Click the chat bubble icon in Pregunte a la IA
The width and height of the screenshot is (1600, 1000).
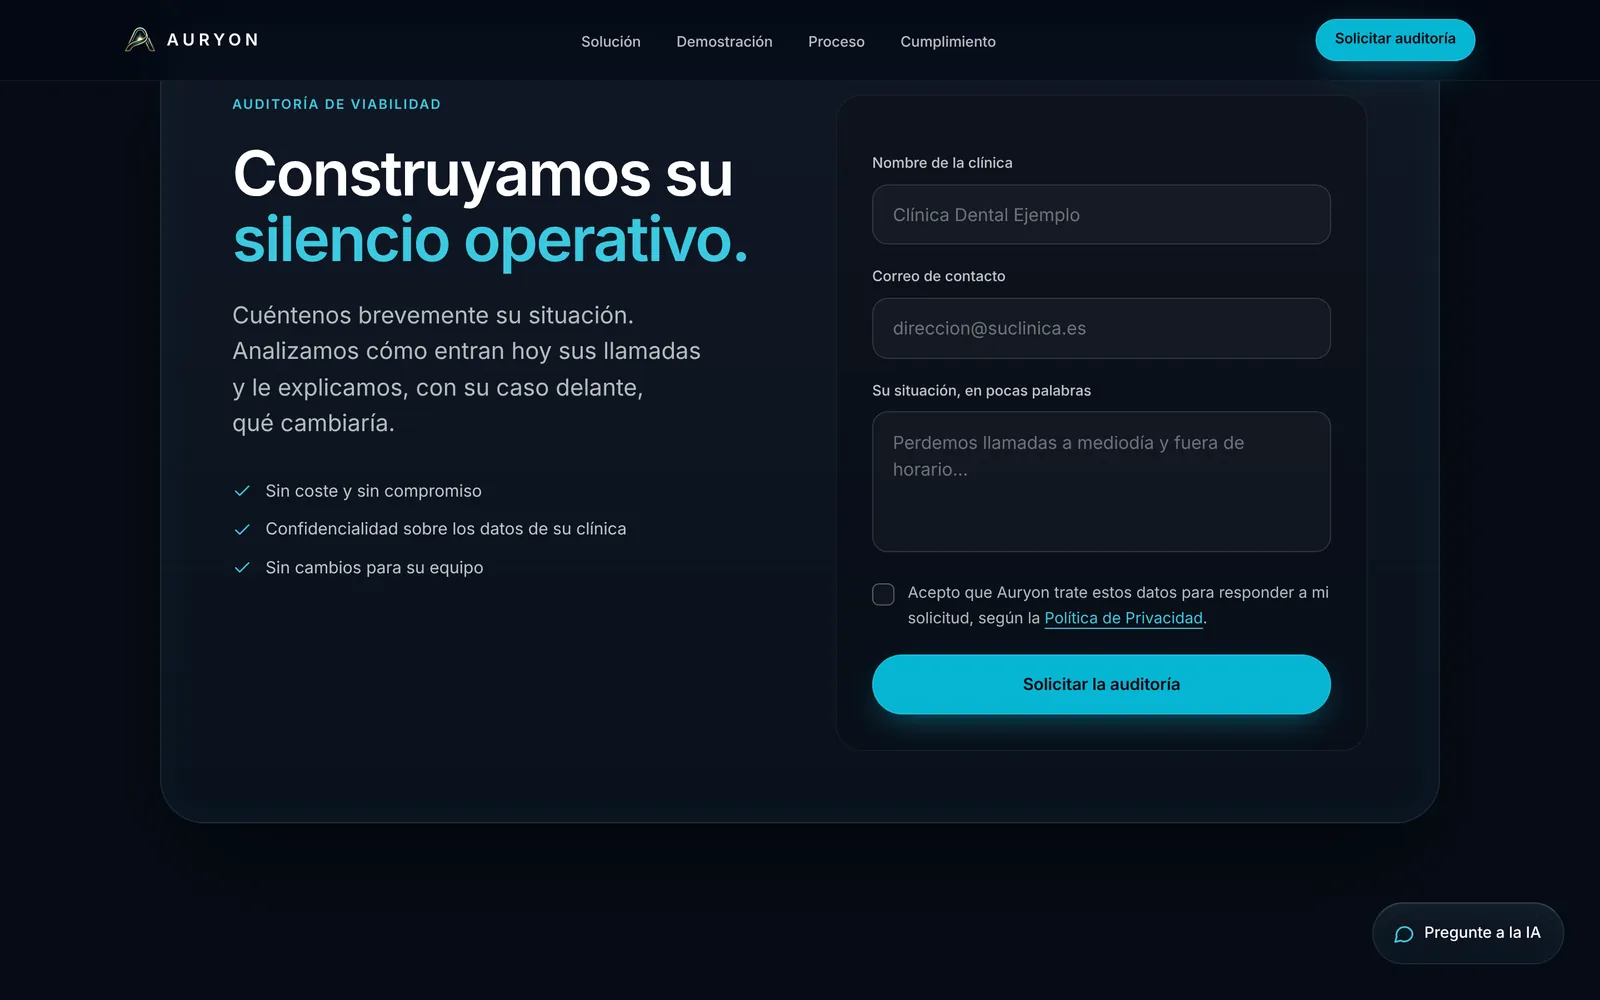(x=1404, y=934)
